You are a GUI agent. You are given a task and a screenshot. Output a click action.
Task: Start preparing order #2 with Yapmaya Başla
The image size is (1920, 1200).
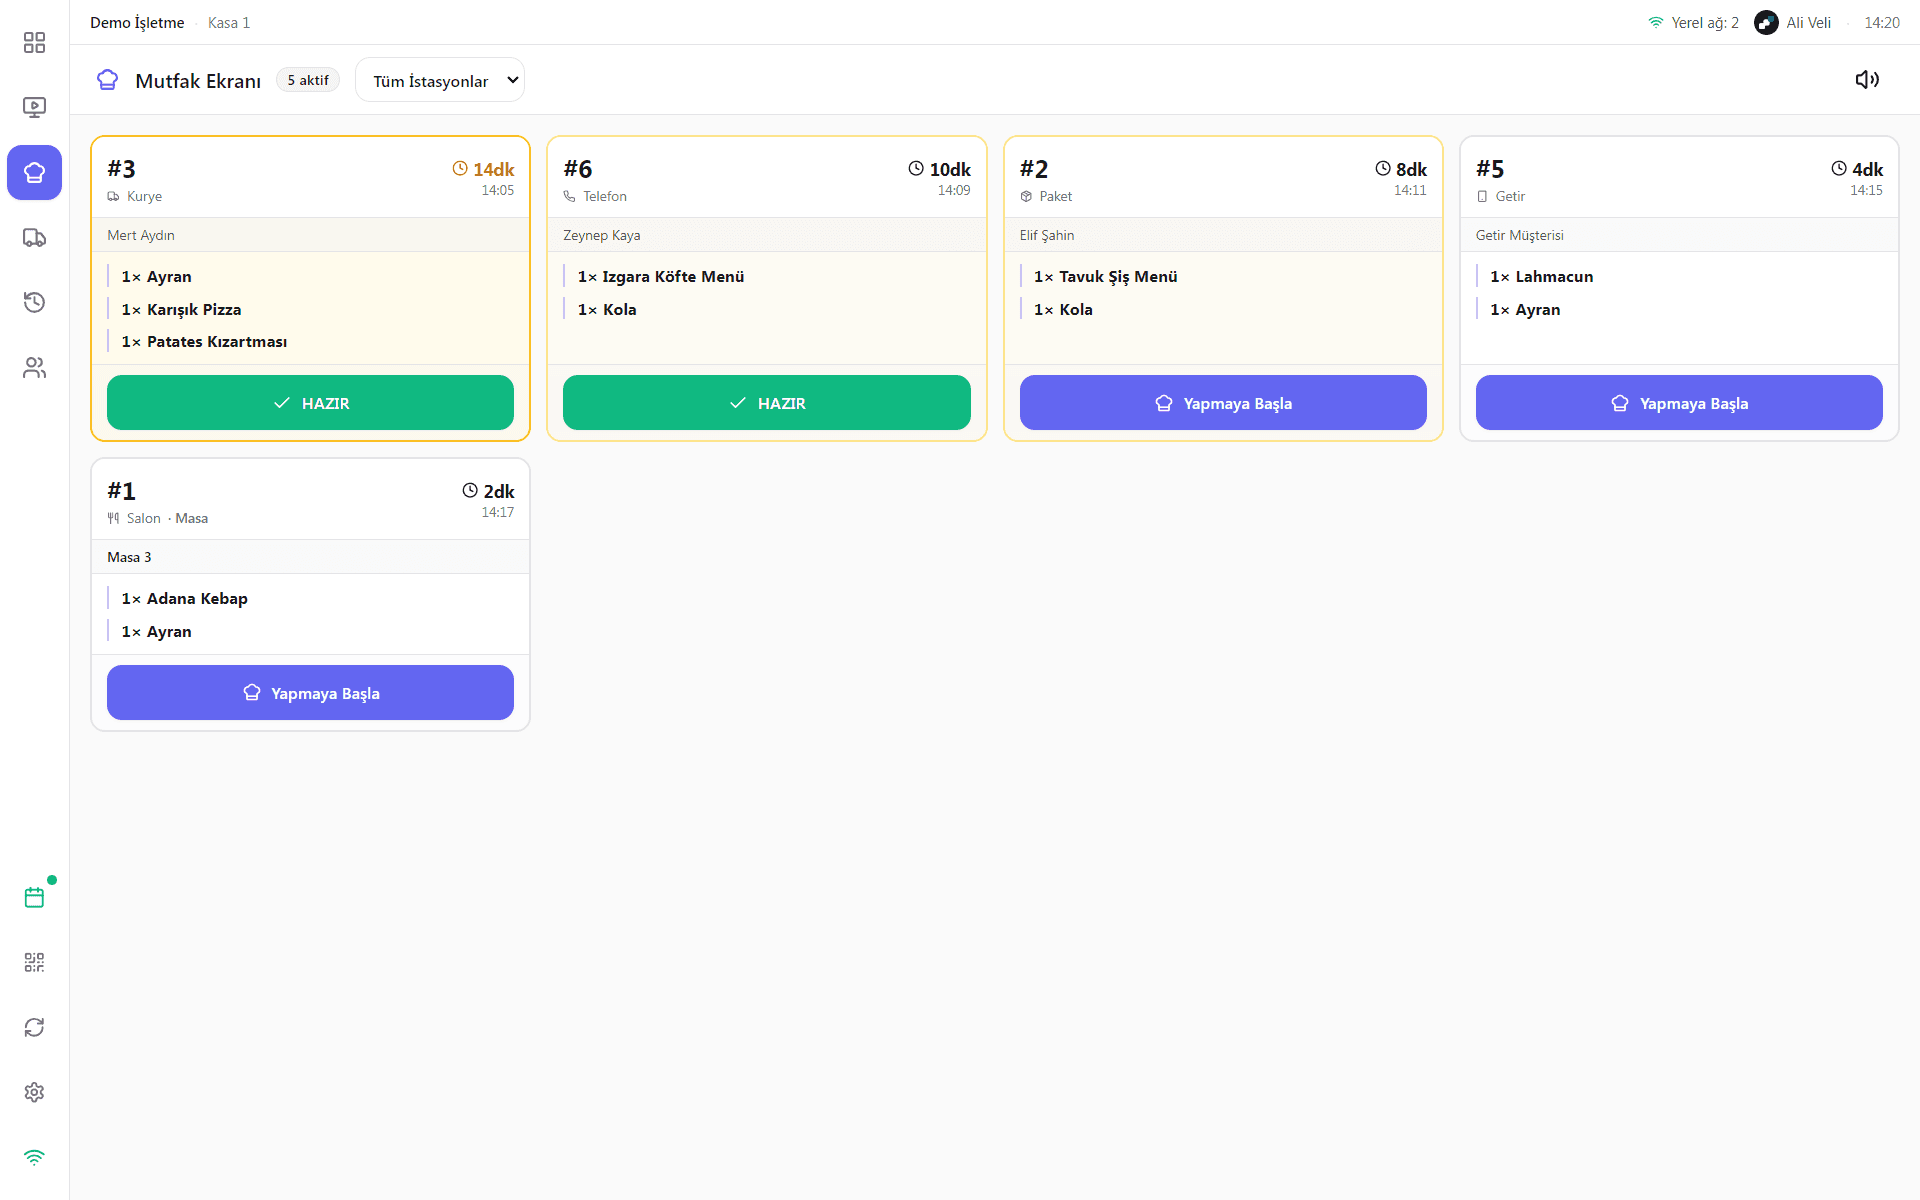[1223, 403]
